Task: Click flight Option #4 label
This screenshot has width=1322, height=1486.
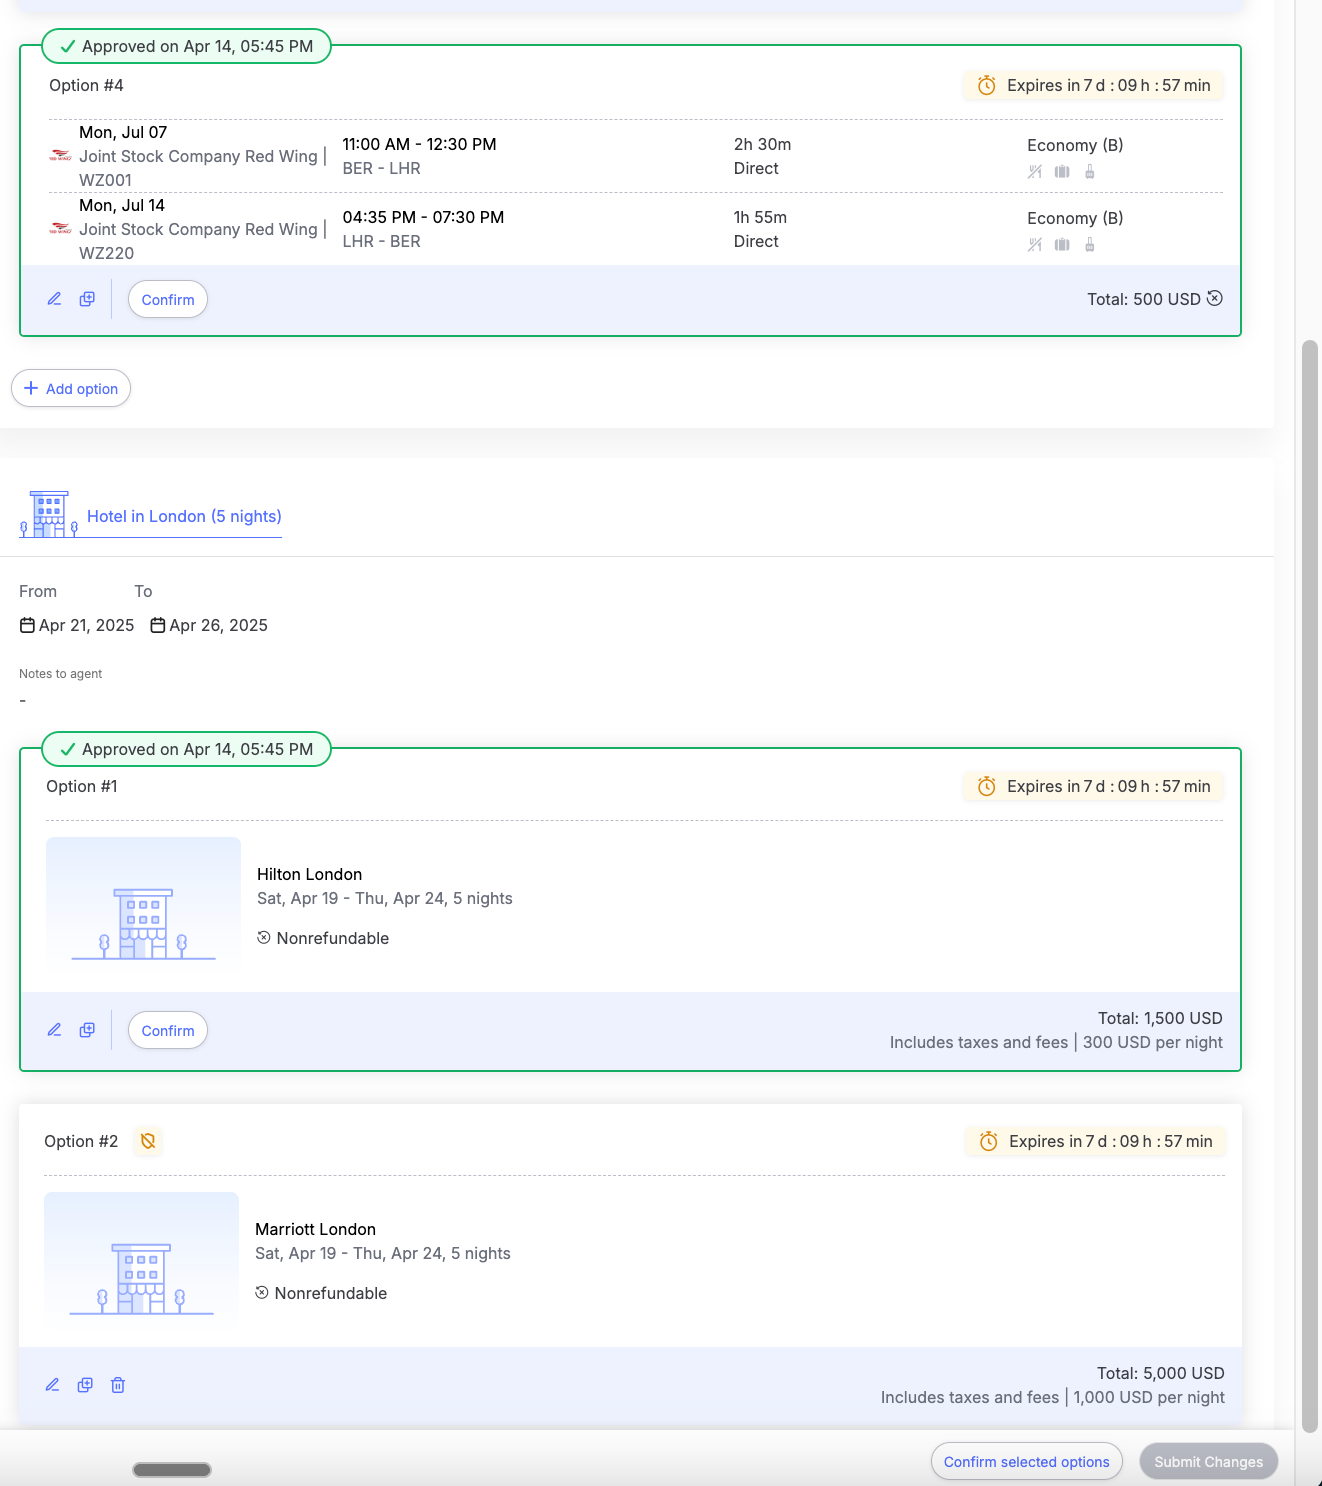Action: pos(86,85)
